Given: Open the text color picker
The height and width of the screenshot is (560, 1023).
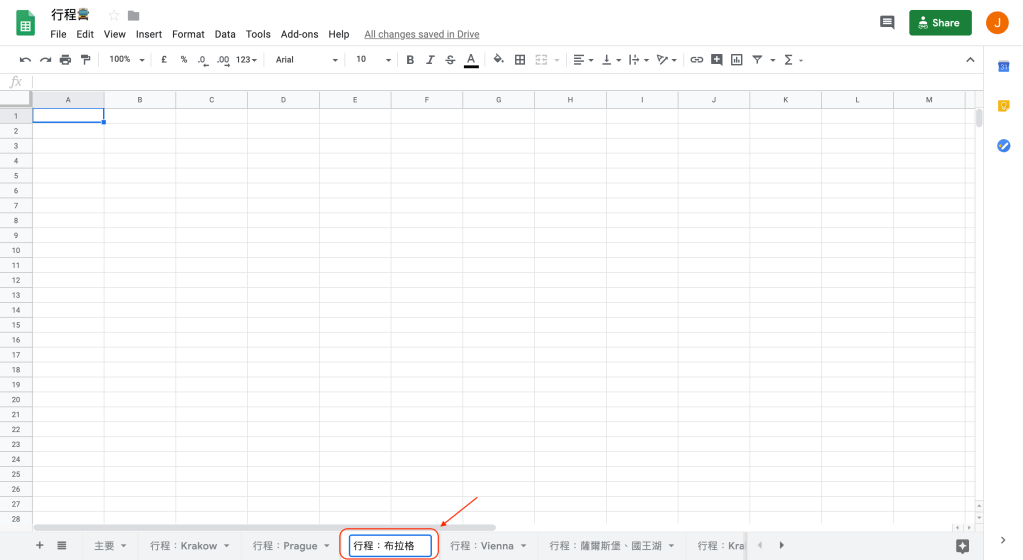Looking at the screenshot, I should tap(470, 60).
